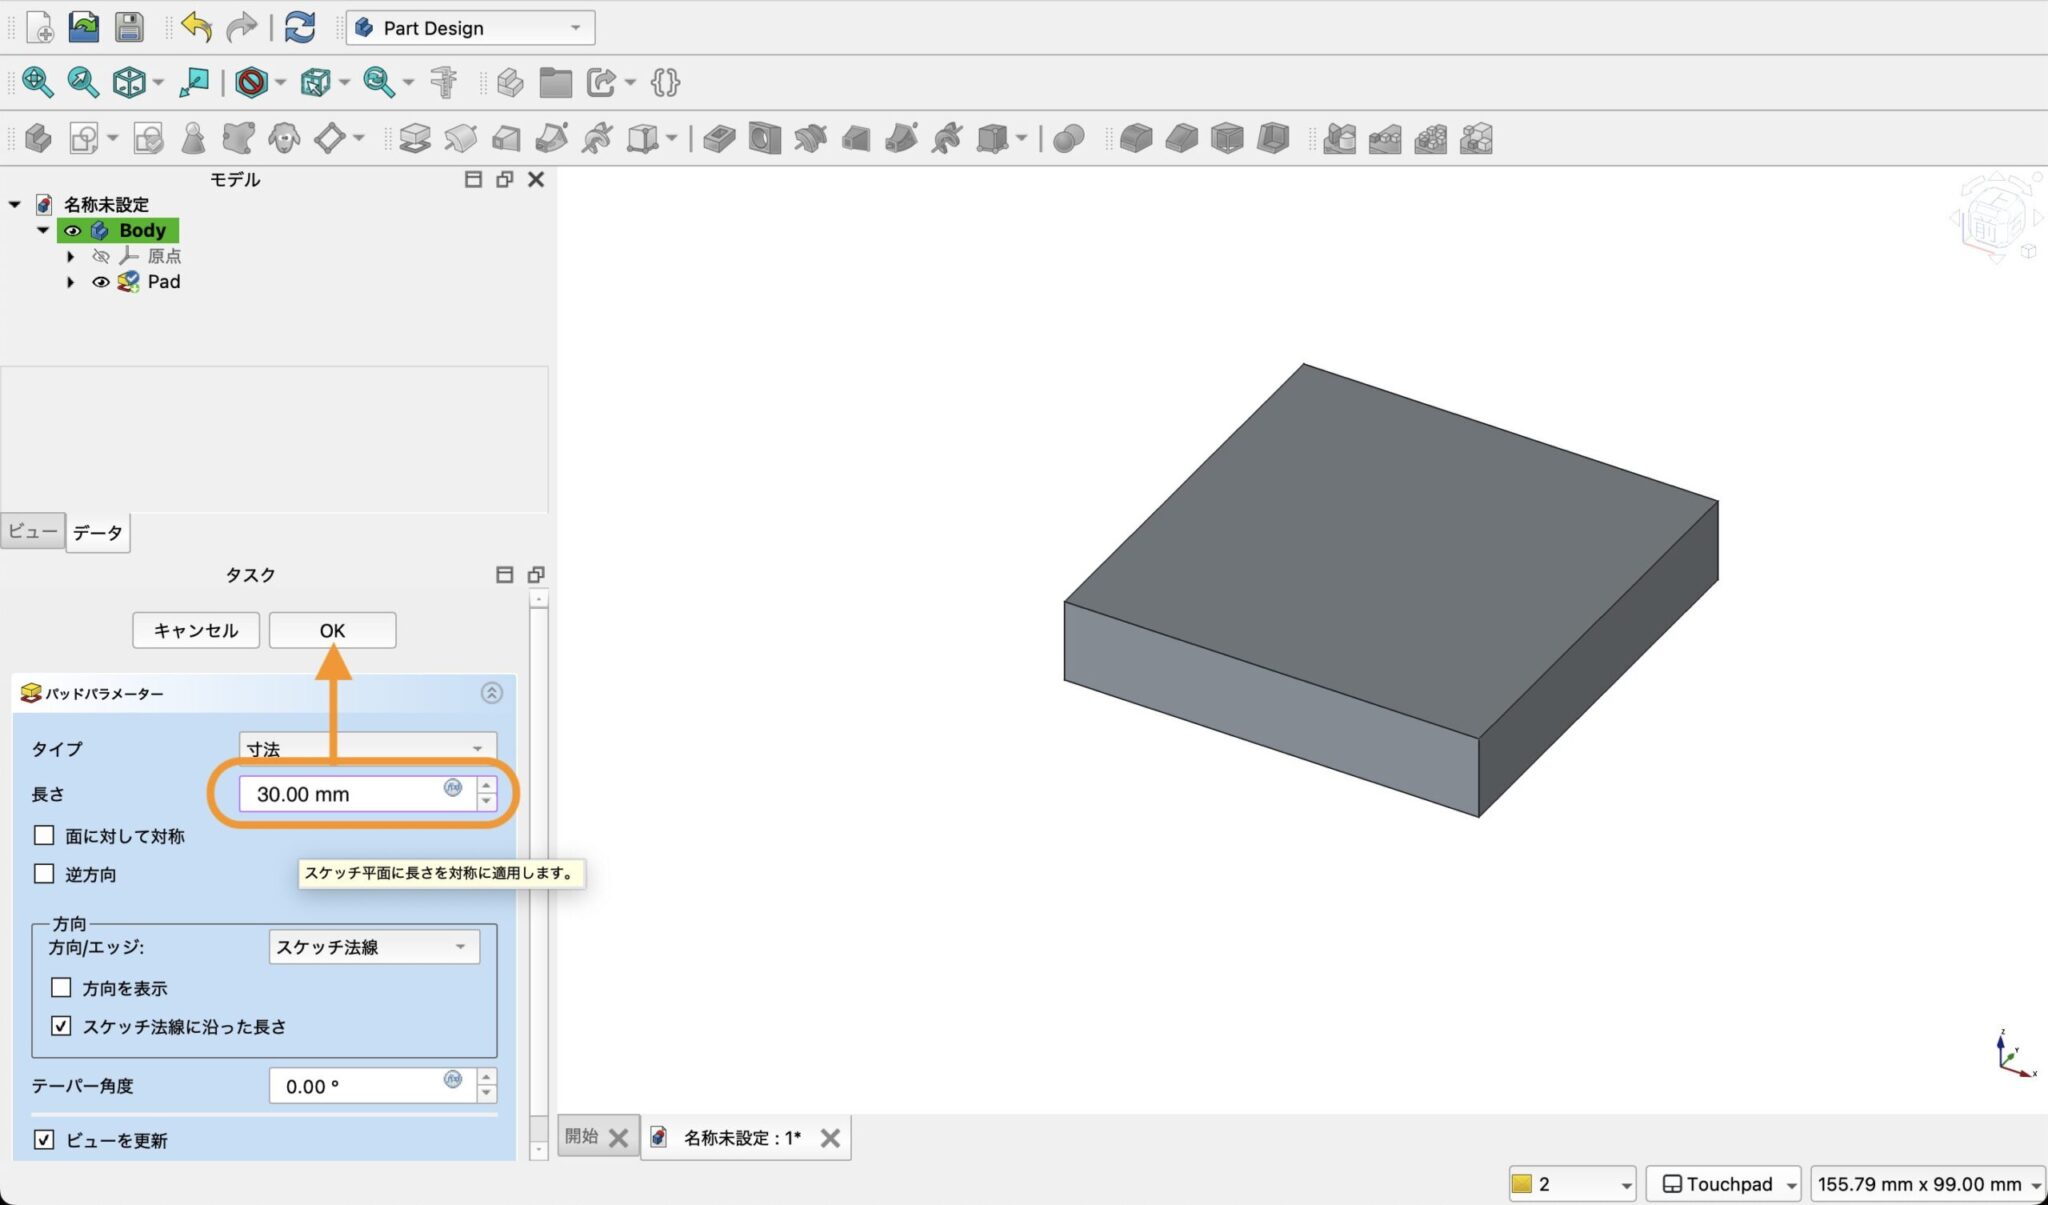
Task: Click the sheep clone icon
Action: (x=284, y=138)
